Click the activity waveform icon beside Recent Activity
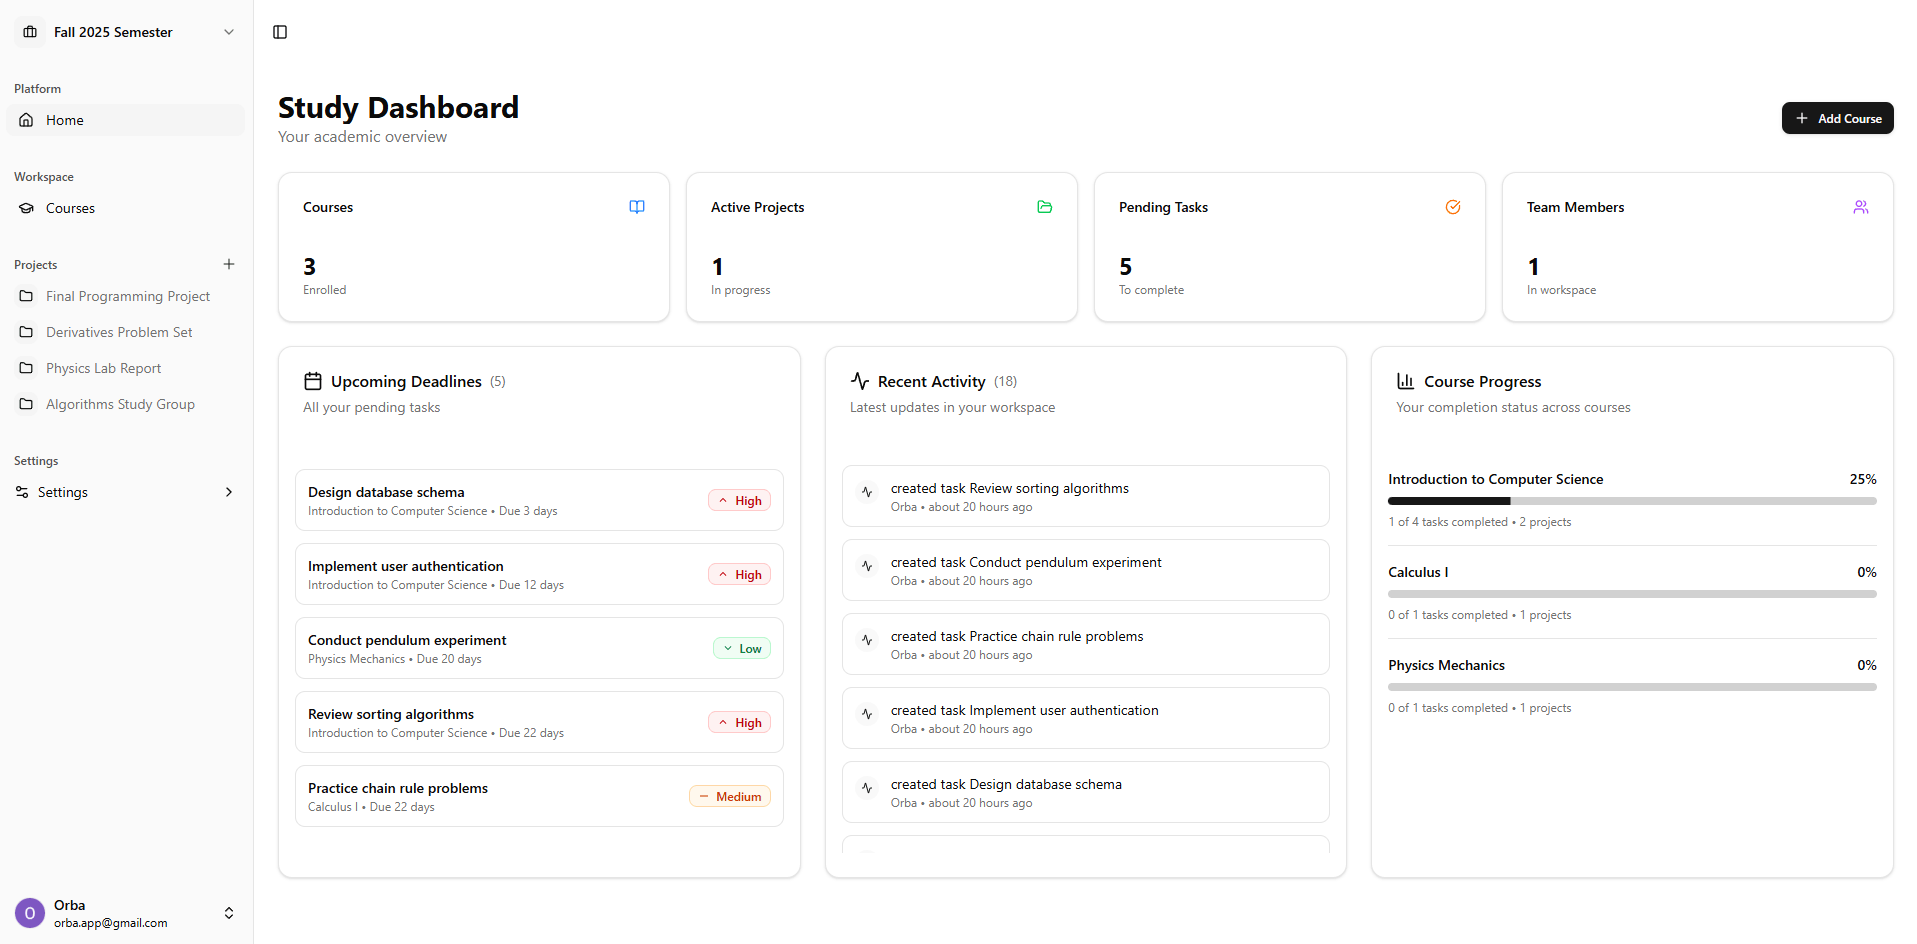This screenshot has height=944, width=1917. point(858,381)
